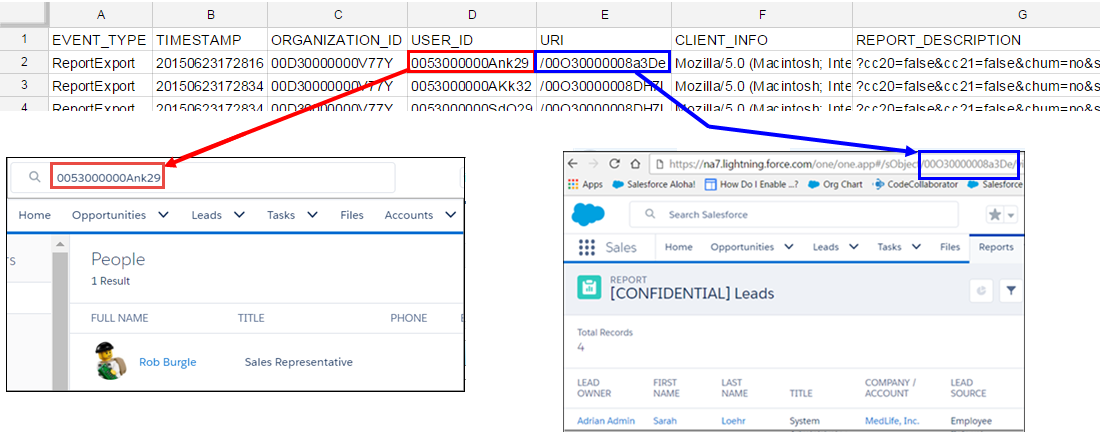Click COMPANY / ACCOUNT column header
The height and width of the screenshot is (432, 1100).
(891, 388)
